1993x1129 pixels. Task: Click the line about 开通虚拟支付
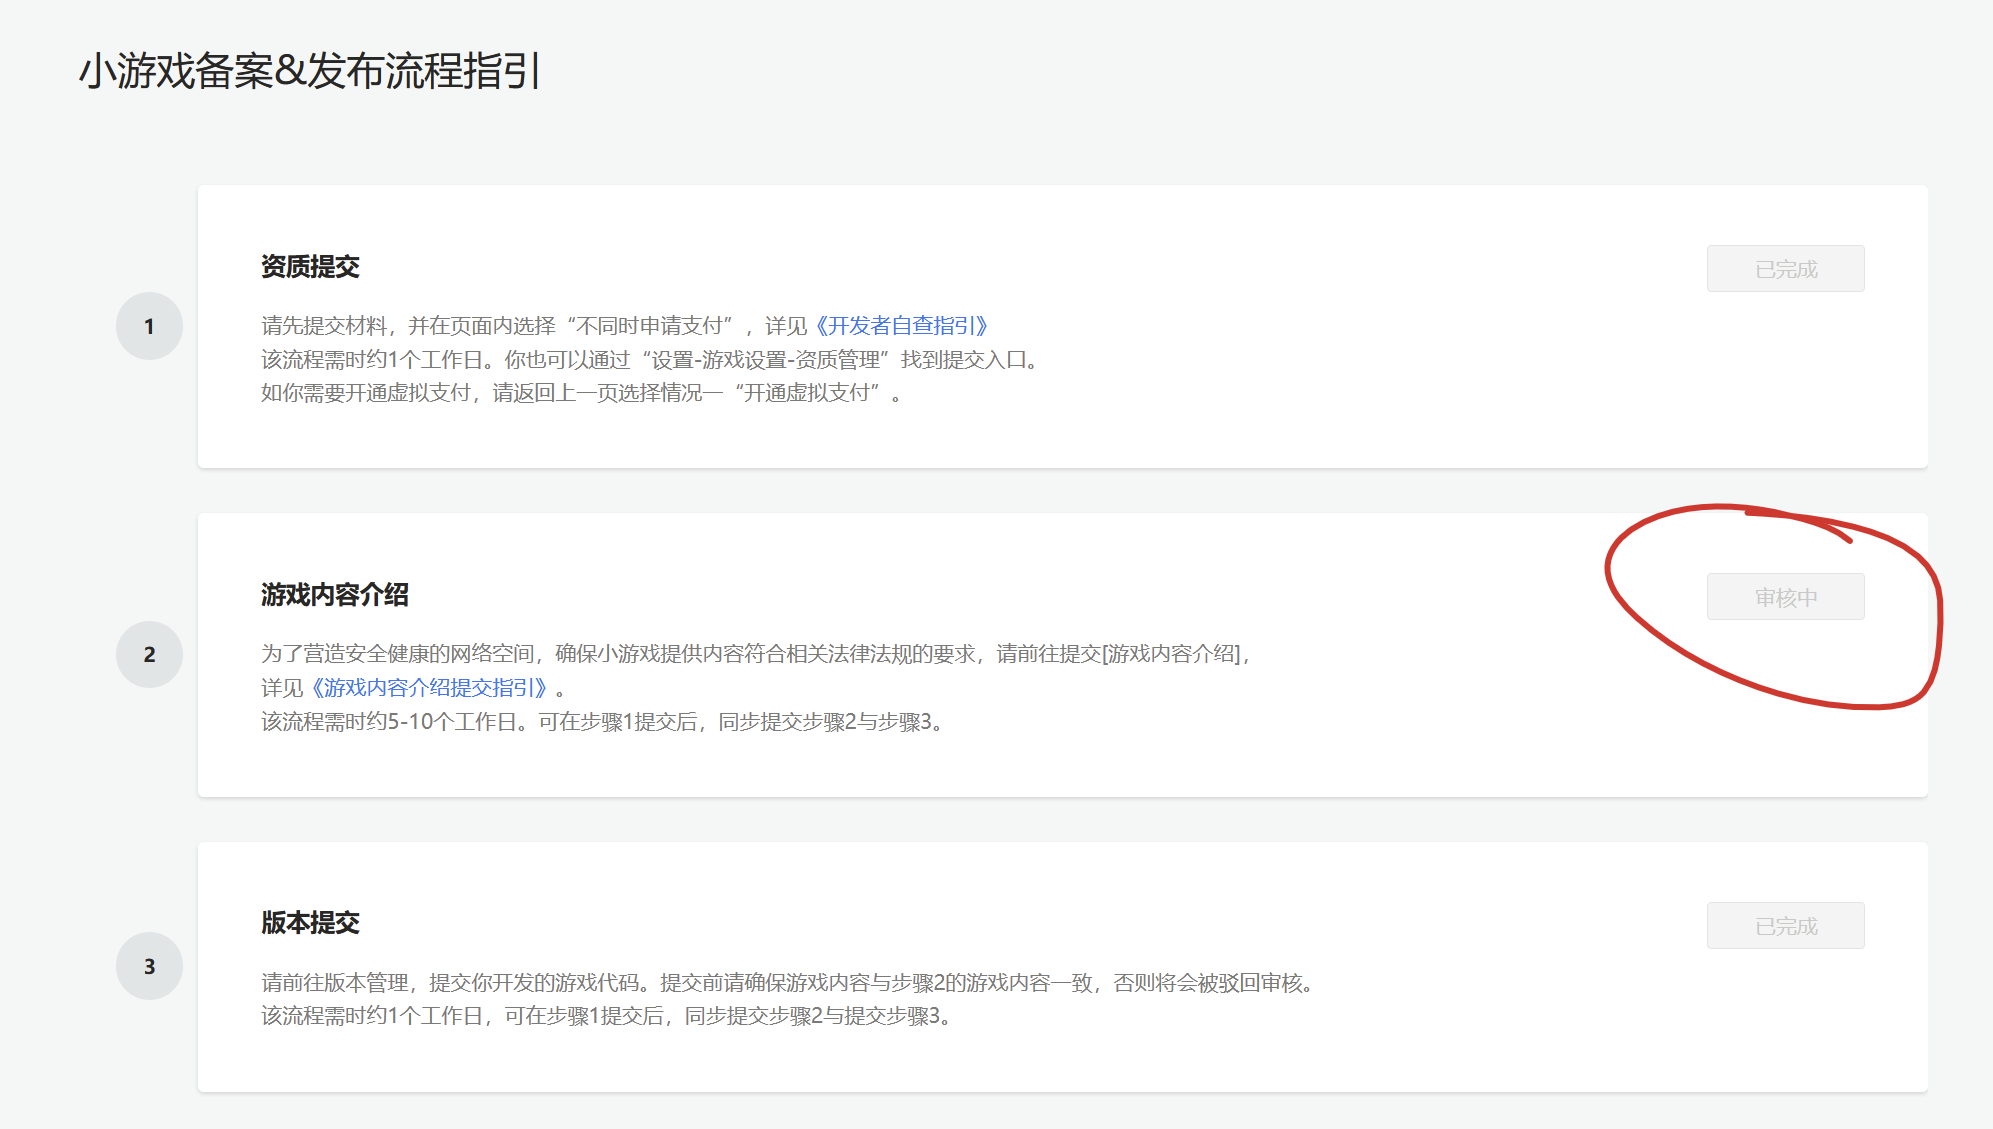click(580, 393)
